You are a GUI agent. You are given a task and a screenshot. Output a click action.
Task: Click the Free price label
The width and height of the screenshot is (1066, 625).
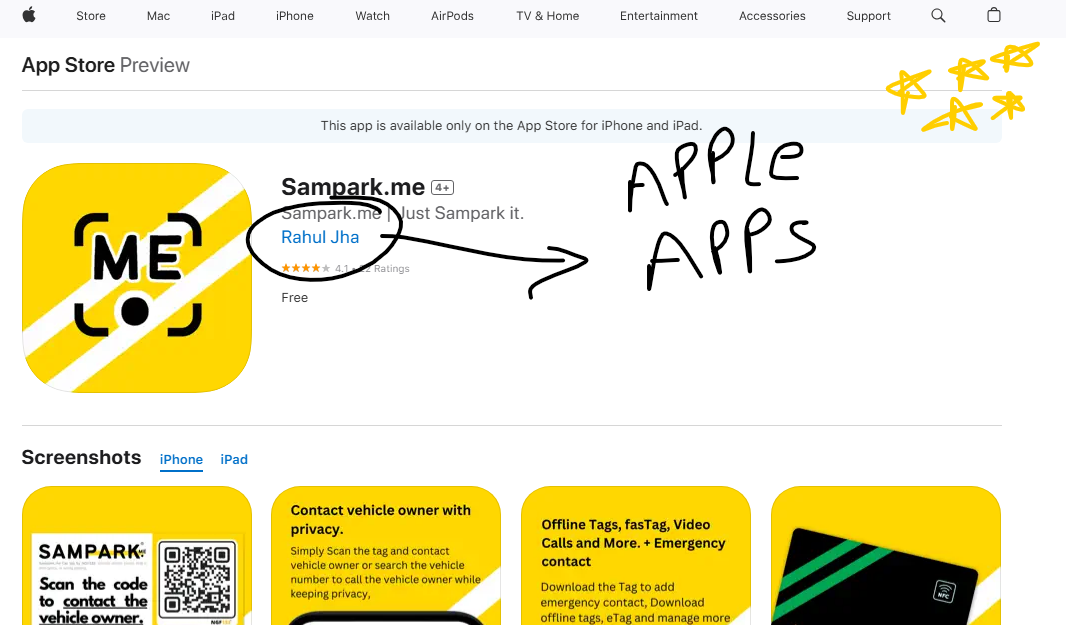click(294, 298)
